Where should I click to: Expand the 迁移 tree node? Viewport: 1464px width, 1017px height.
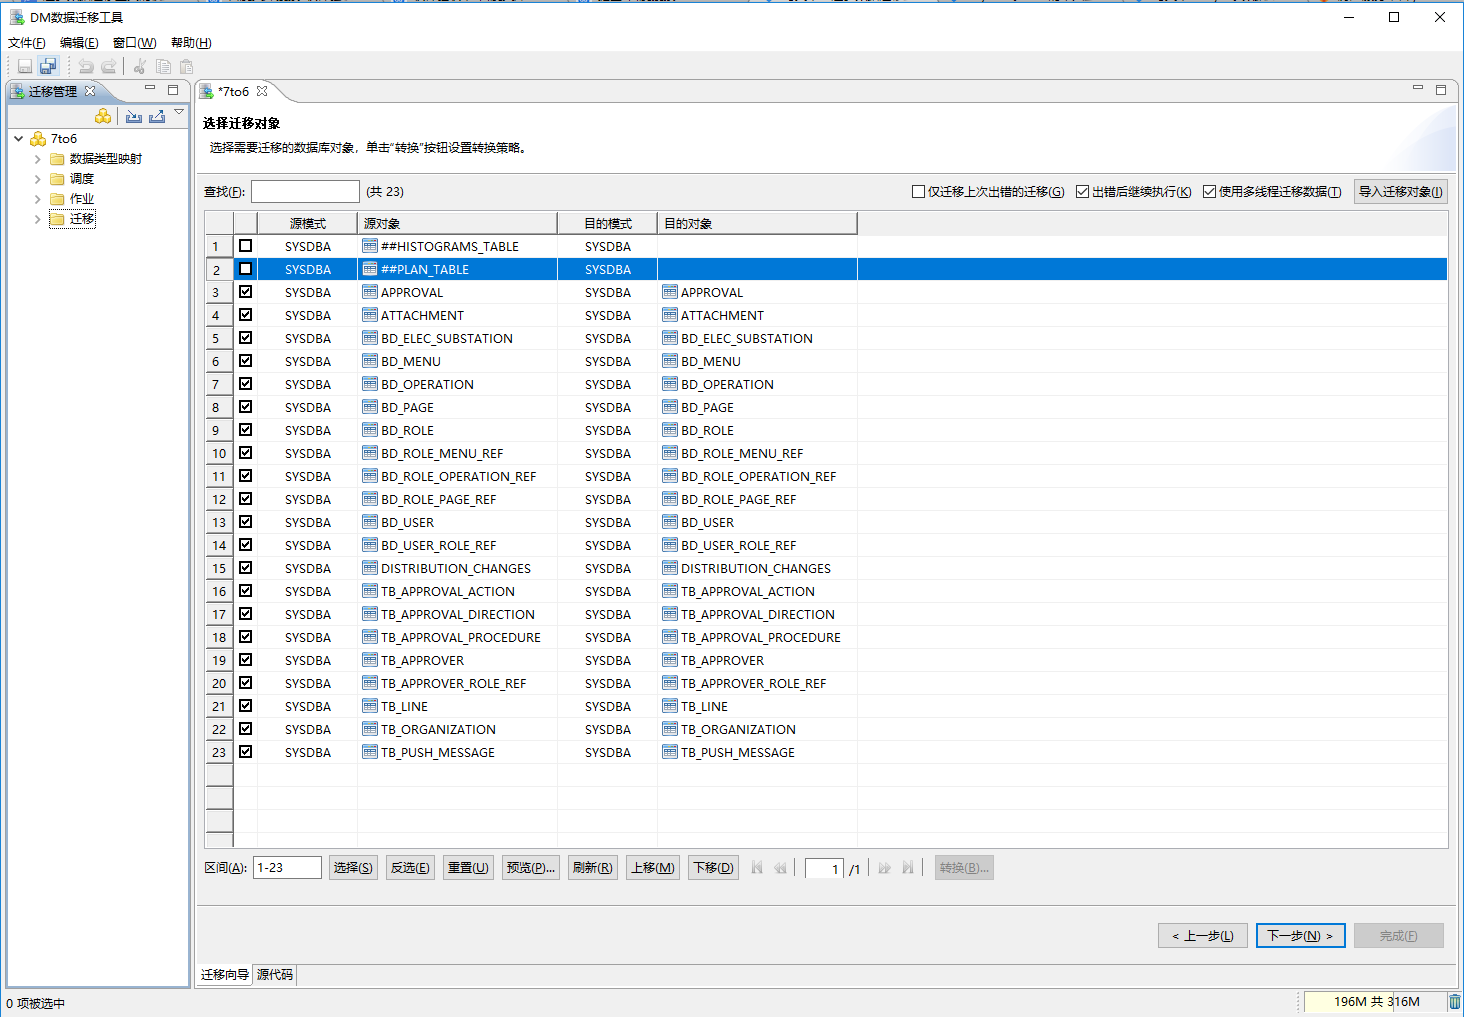tap(38, 219)
